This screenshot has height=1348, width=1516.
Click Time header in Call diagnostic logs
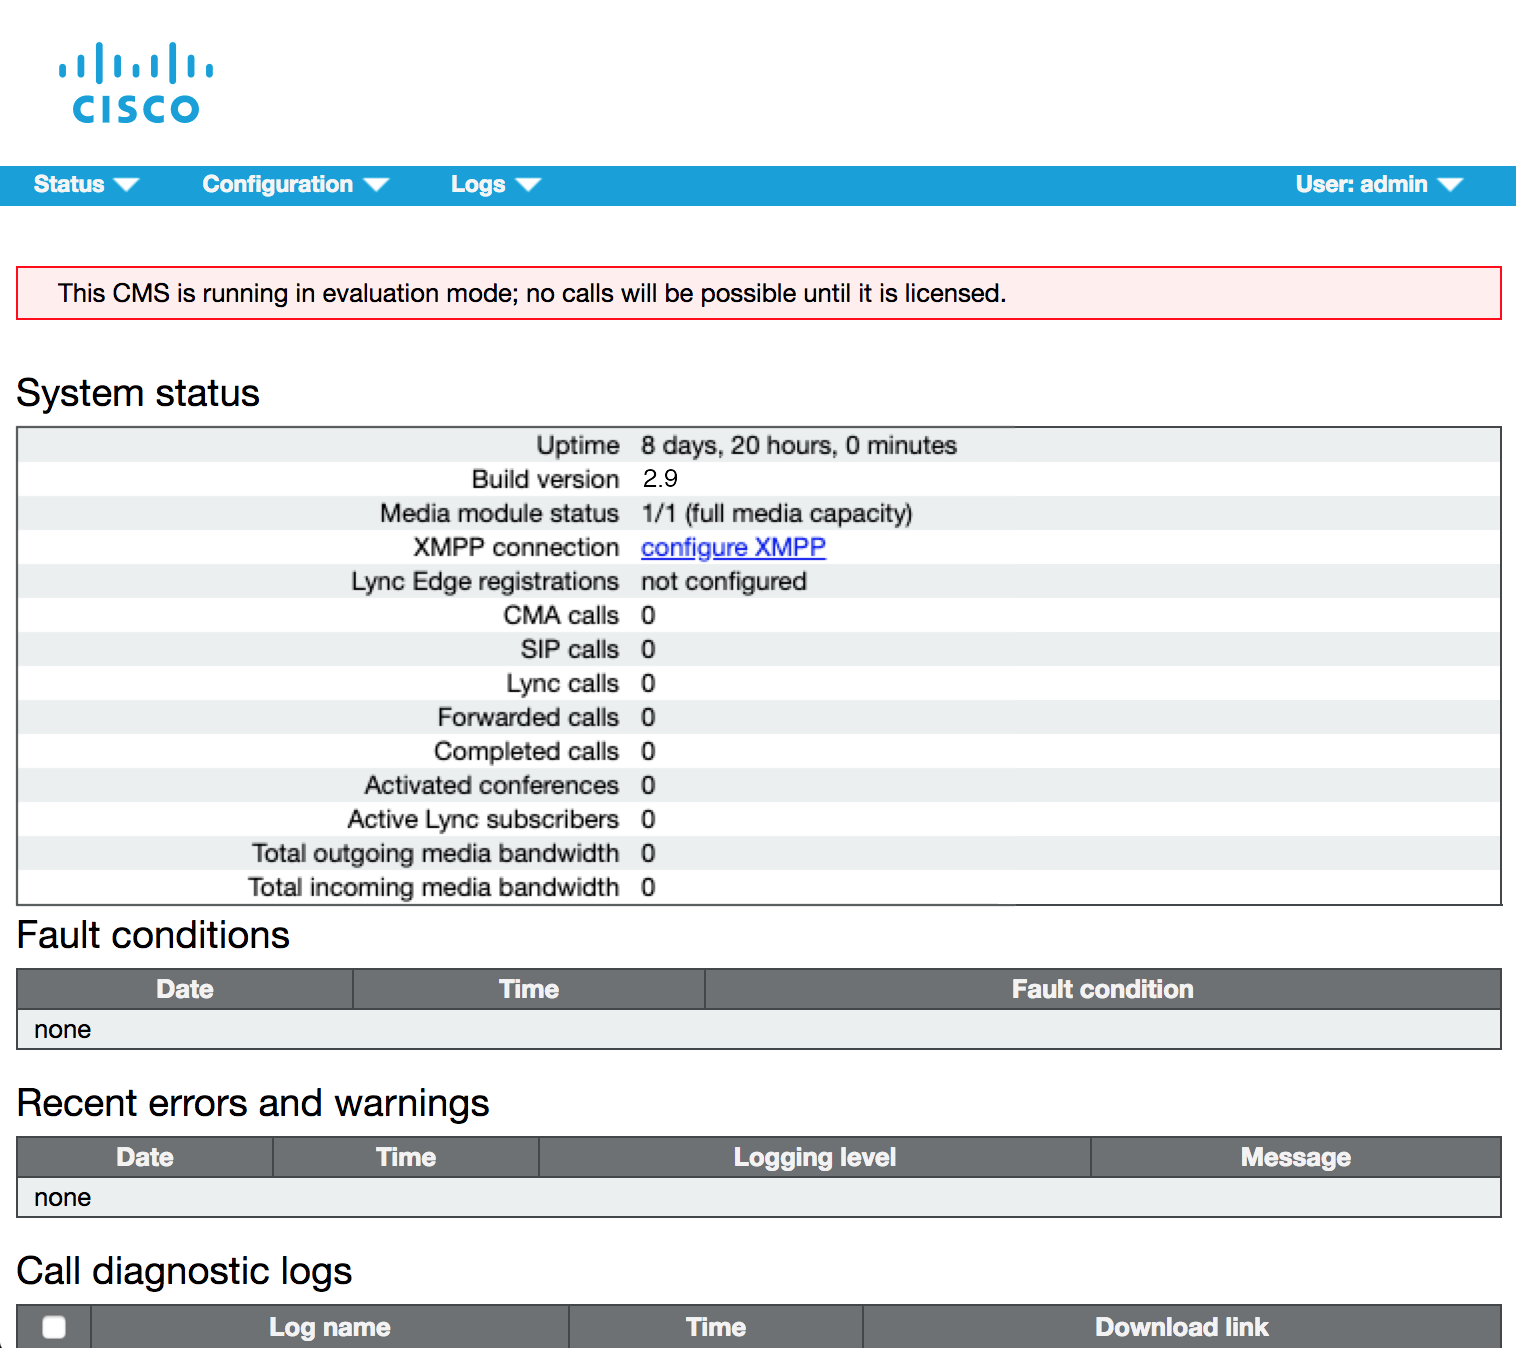[716, 1327]
